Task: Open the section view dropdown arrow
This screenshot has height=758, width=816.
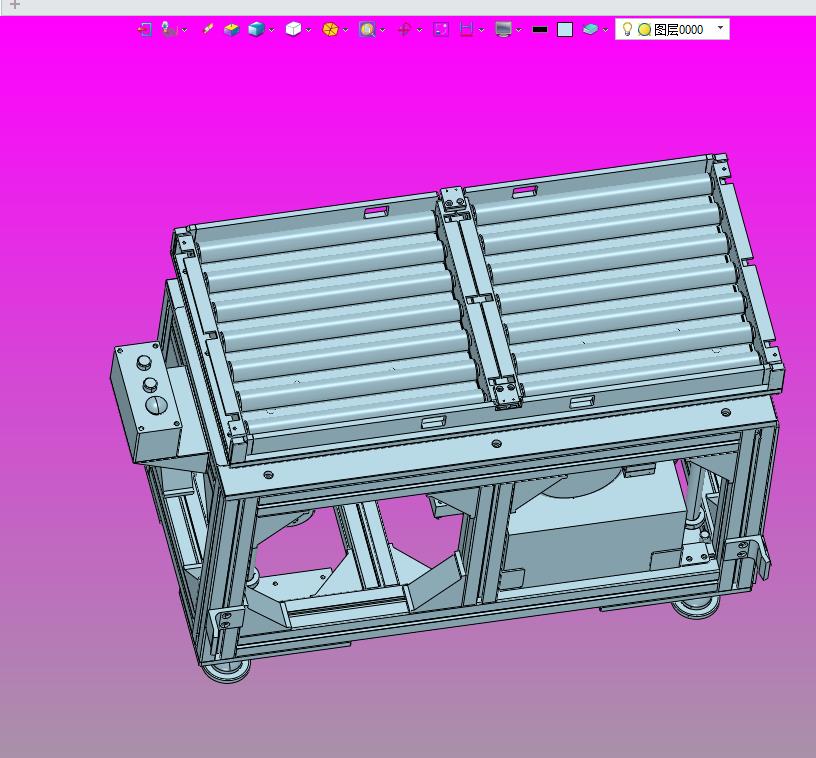Action: (481, 30)
